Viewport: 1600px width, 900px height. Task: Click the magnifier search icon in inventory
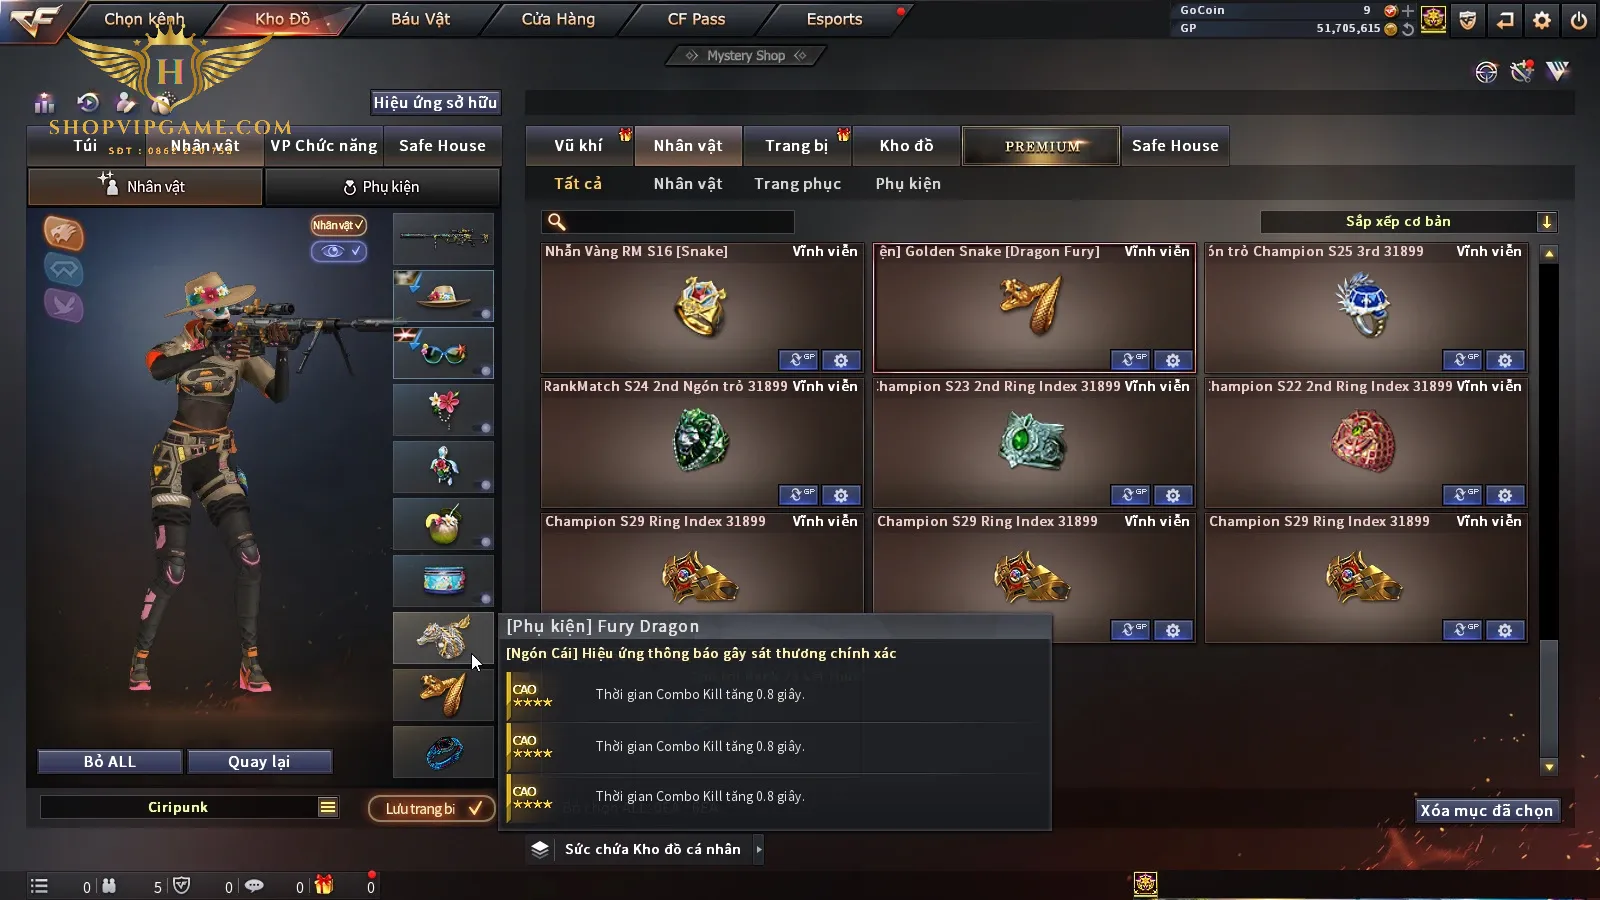(x=557, y=222)
